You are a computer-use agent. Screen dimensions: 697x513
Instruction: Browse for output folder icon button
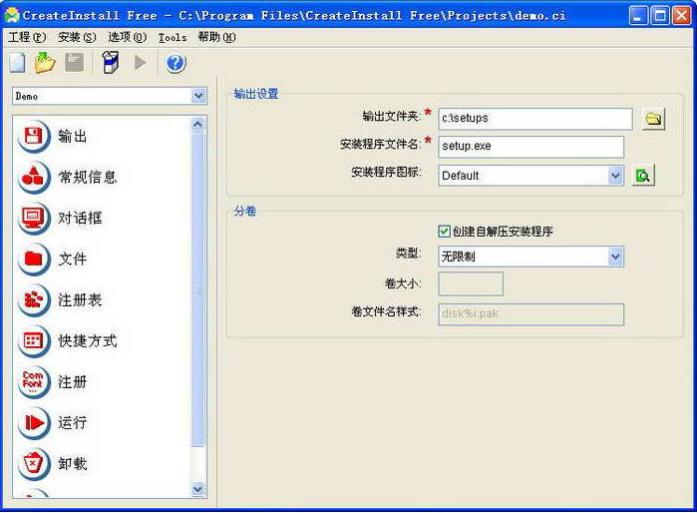(653, 119)
